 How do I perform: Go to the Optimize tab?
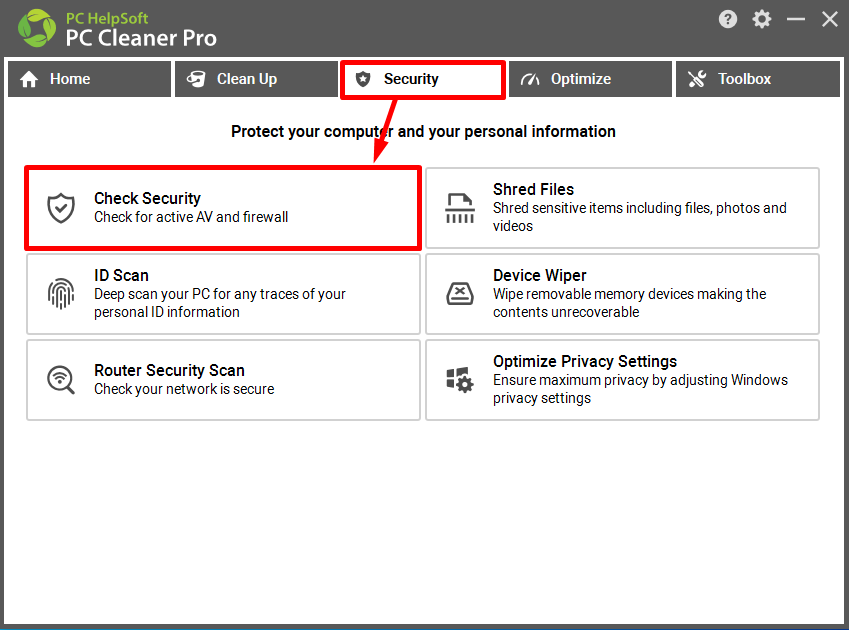coord(590,79)
